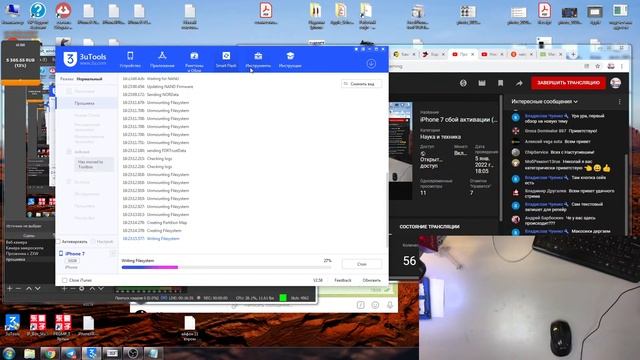Viewport: 640px width, 360px height.
Task: Click the Windows Start button
Action: coord(9,353)
